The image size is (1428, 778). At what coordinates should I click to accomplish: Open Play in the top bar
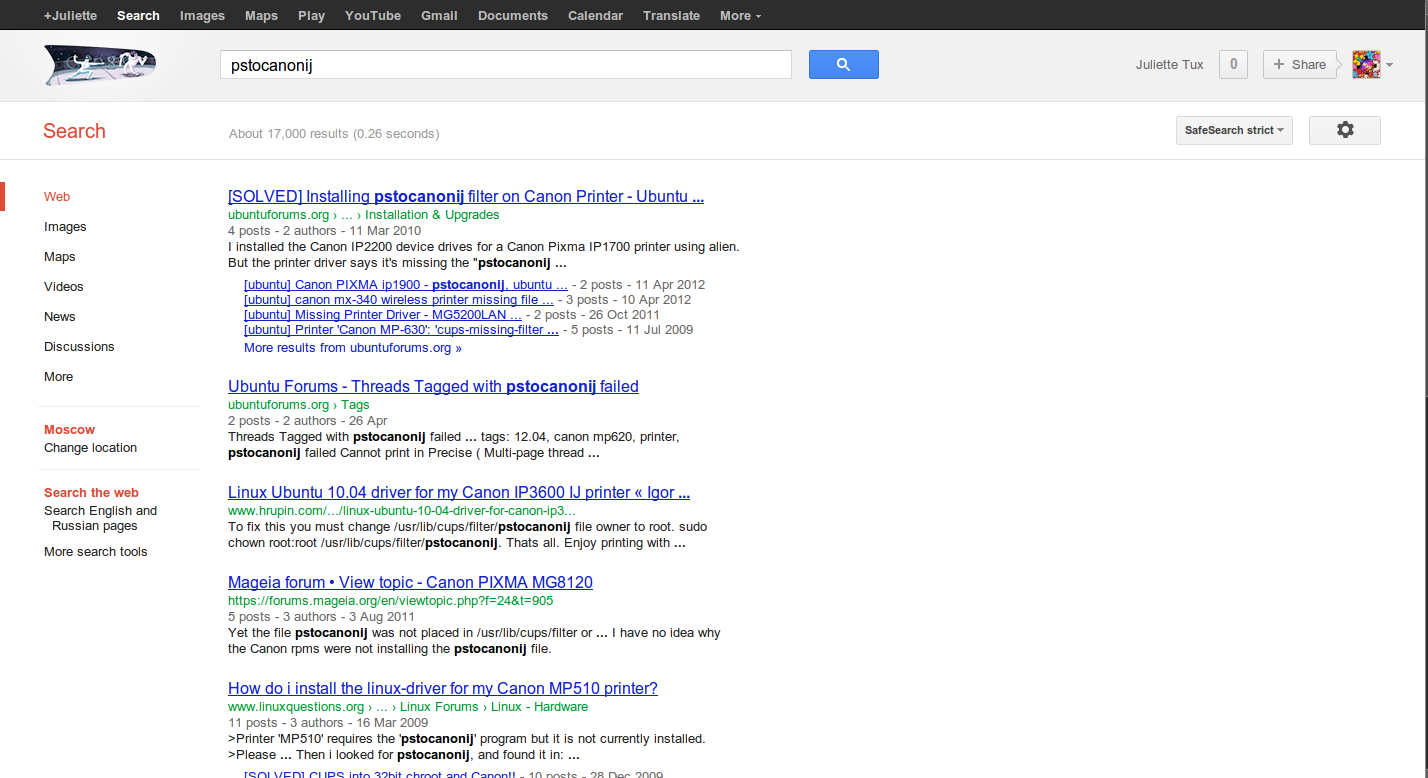pyautogui.click(x=311, y=15)
